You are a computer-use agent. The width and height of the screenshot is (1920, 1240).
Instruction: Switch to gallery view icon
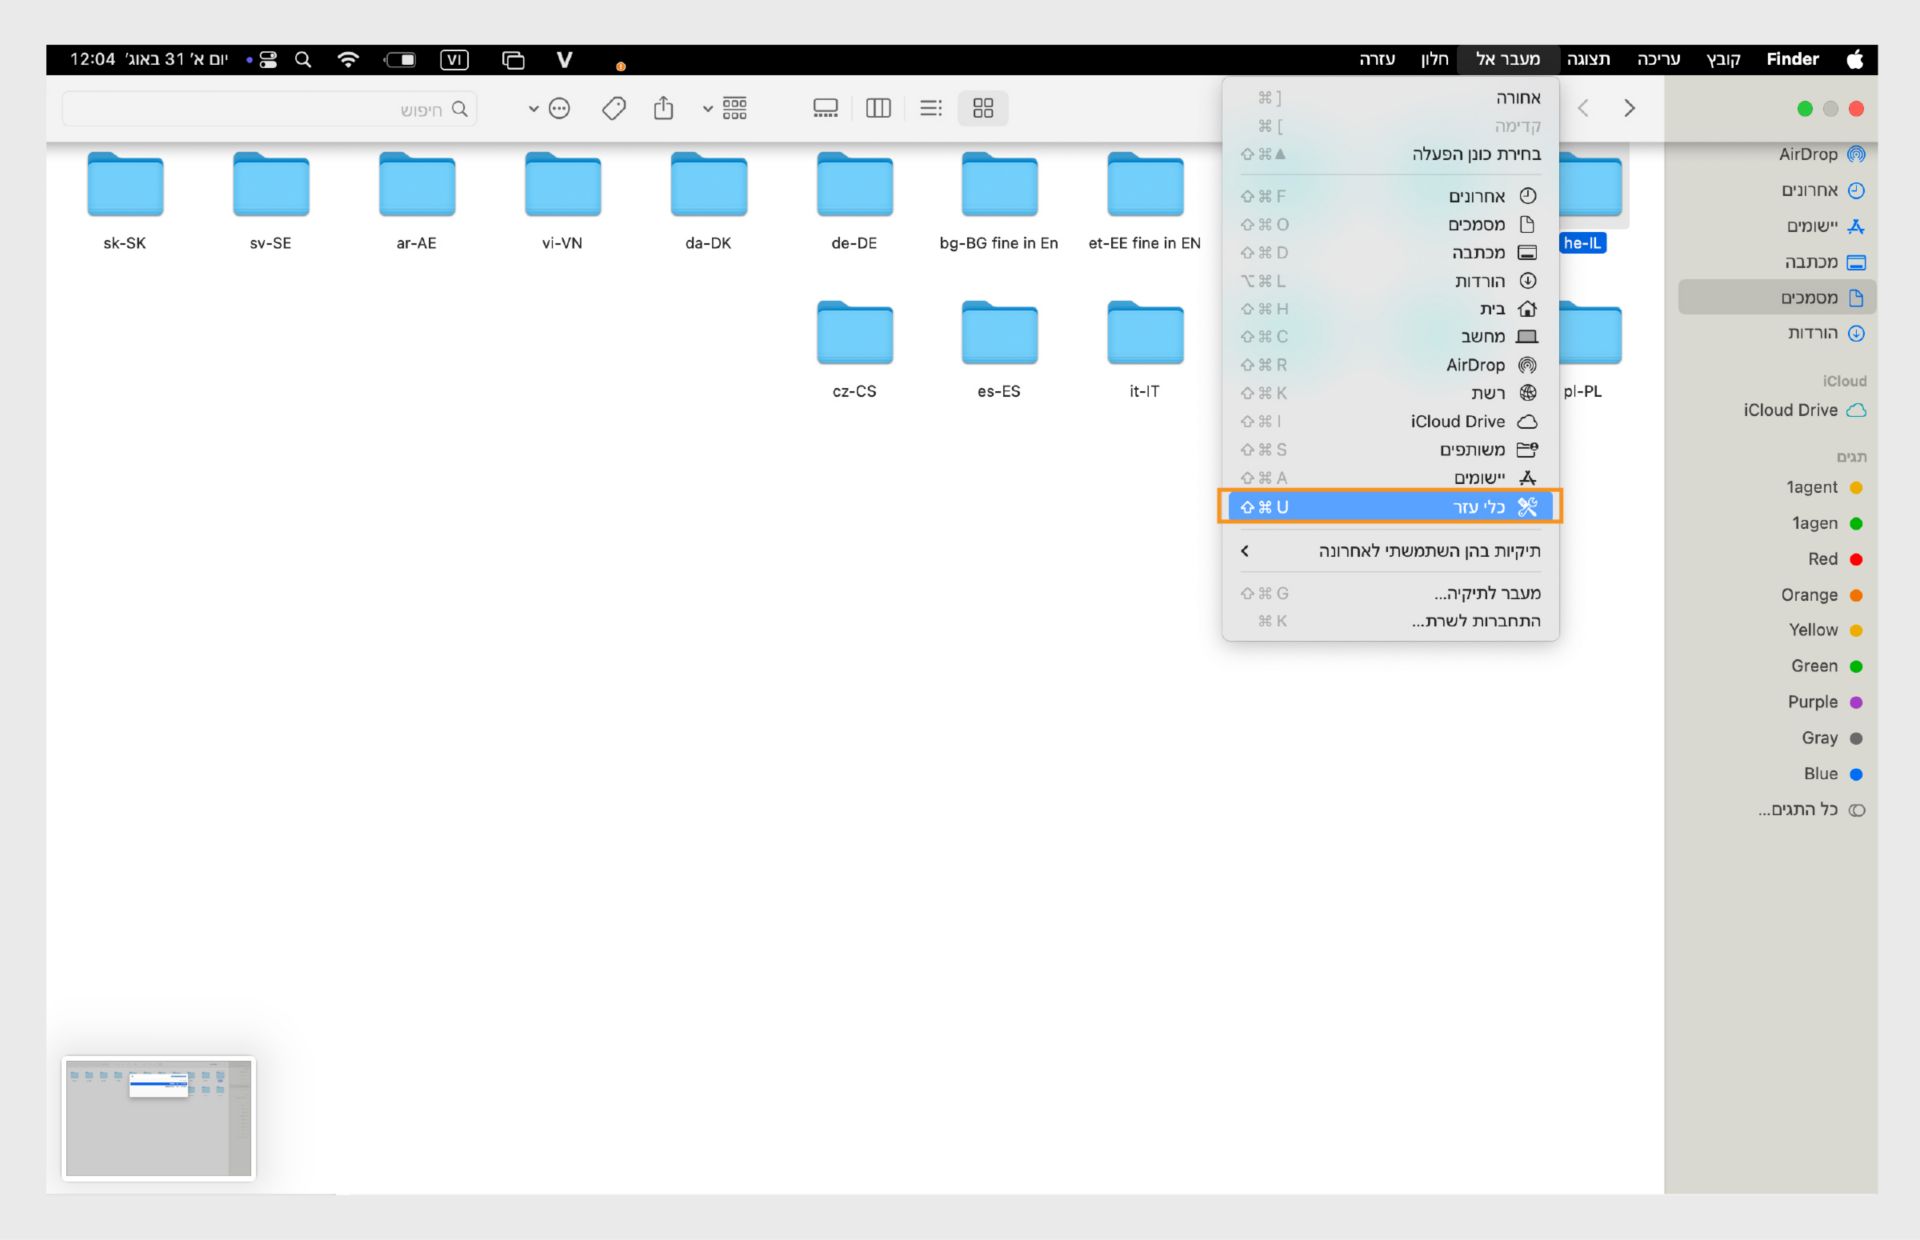point(825,108)
